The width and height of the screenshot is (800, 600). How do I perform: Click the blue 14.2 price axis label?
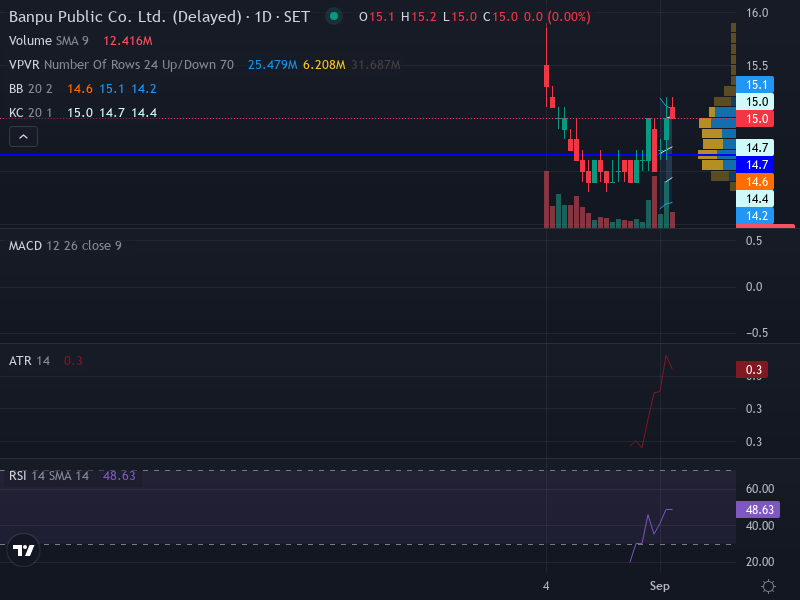(x=755, y=216)
